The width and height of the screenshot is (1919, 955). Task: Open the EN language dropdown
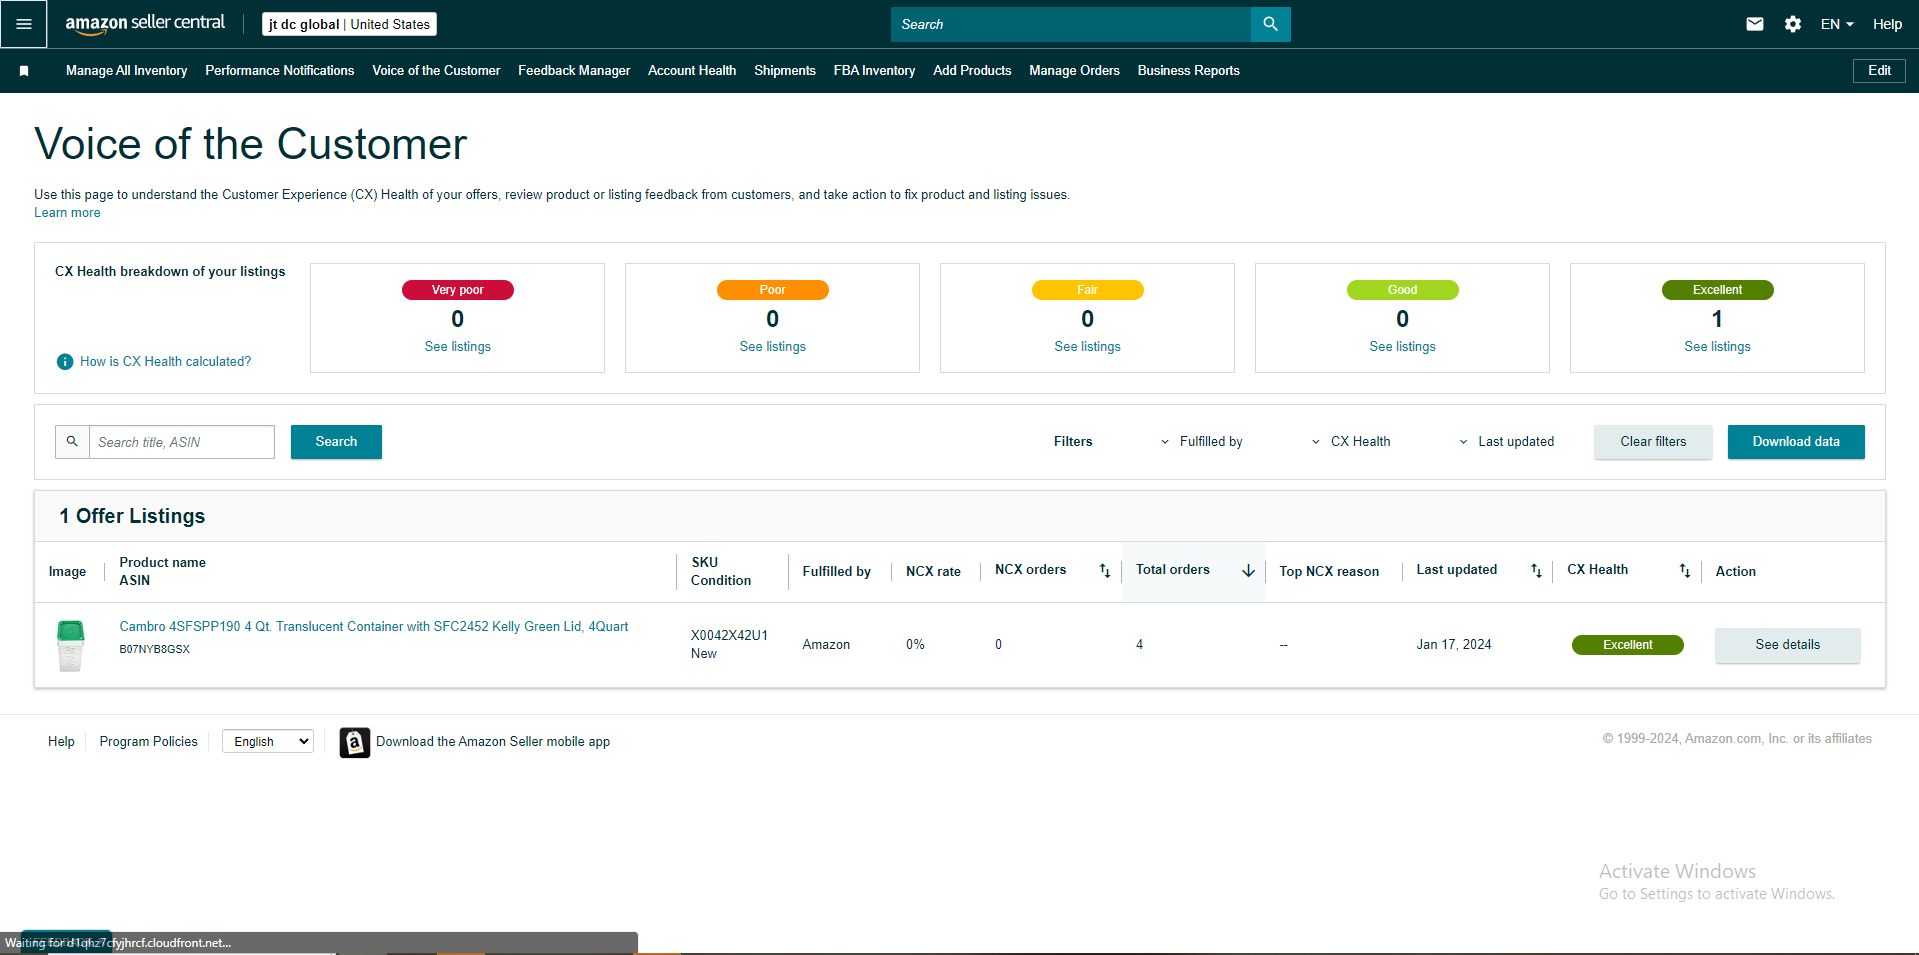pyautogui.click(x=1837, y=24)
